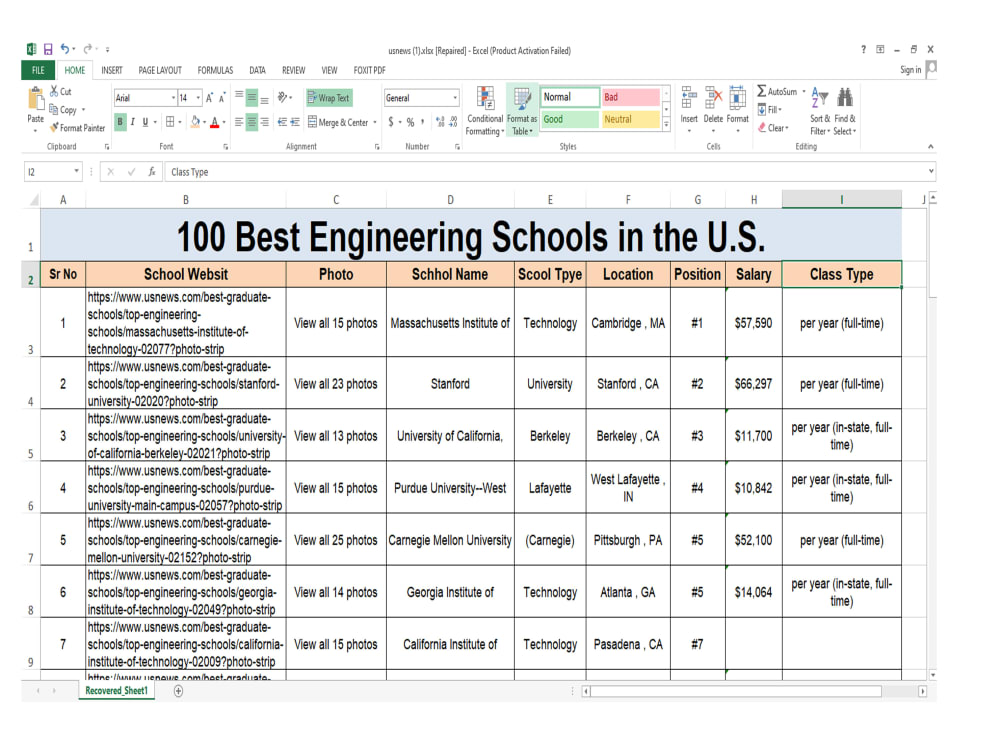Decrease the indent
The height and width of the screenshot is (750, 1000).
tap(283, 122)
